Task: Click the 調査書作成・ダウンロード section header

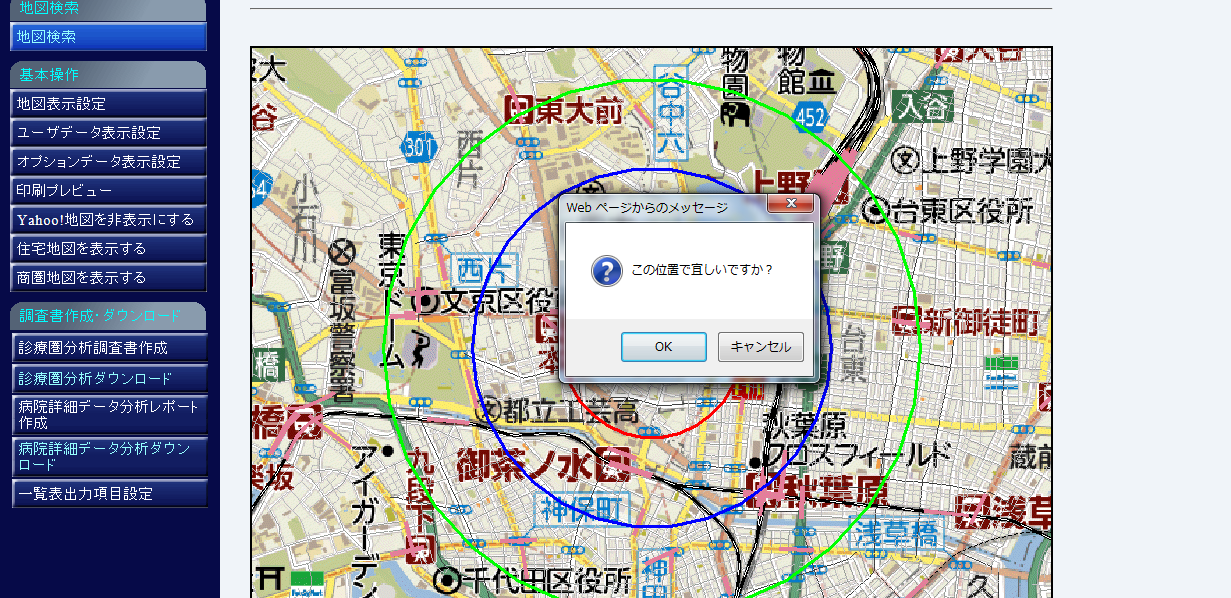Action: [108, 316]
